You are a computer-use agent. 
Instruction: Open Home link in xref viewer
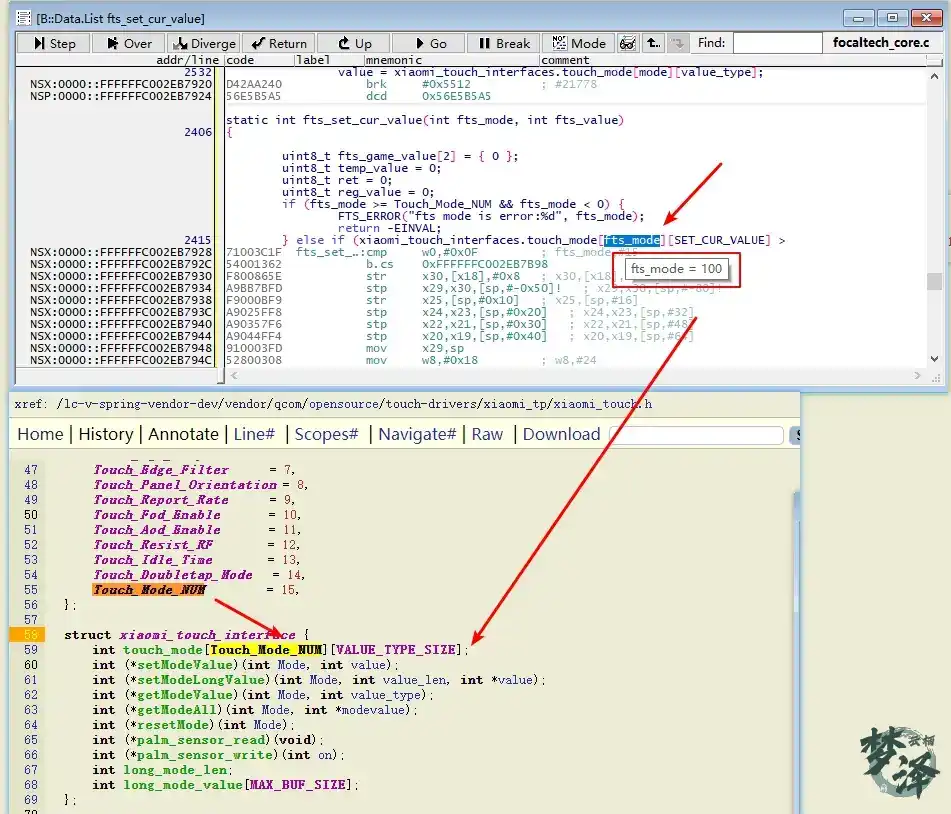pyautogui.click(x=40, y=434)
